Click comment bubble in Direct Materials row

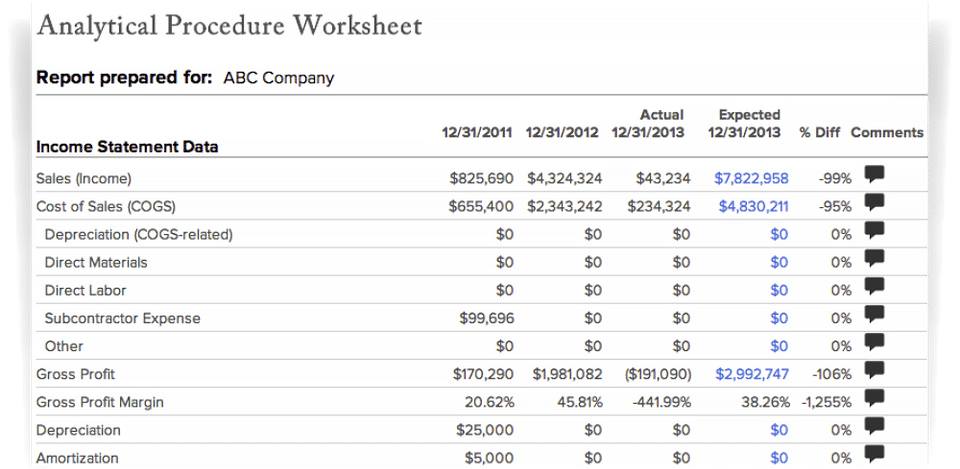click(x=874, y=258)
